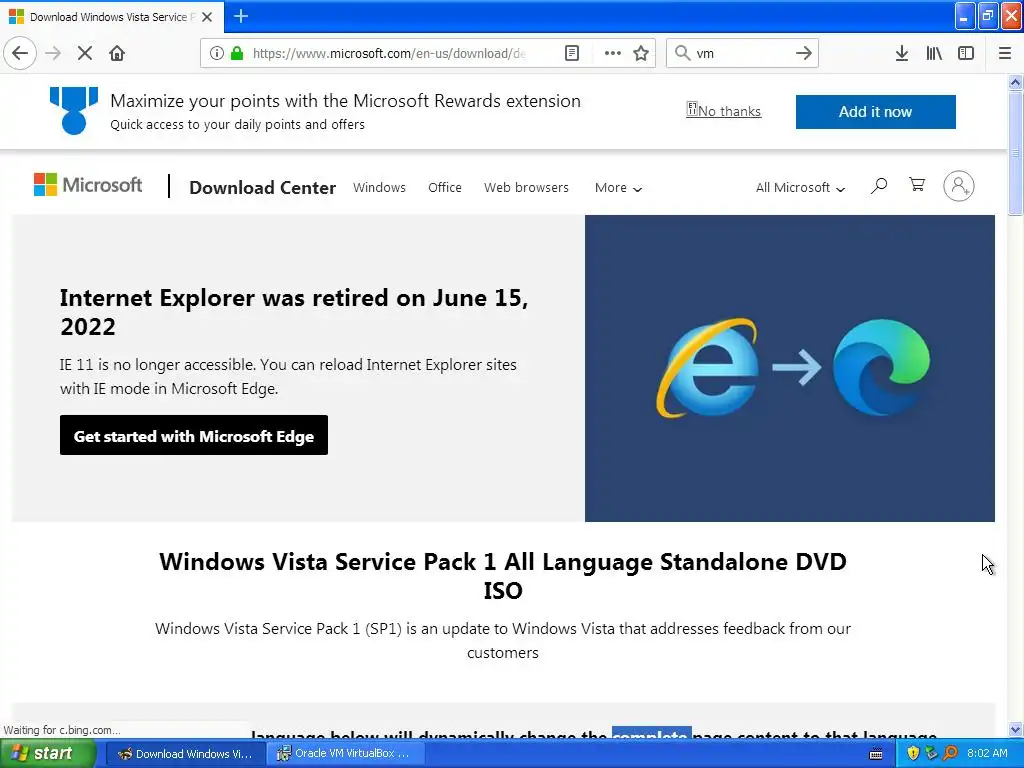Open the Firefox hamburger menu
Image resolution: width=1024 pixels, height=768 pixels.
click(x=1005, y=53)
